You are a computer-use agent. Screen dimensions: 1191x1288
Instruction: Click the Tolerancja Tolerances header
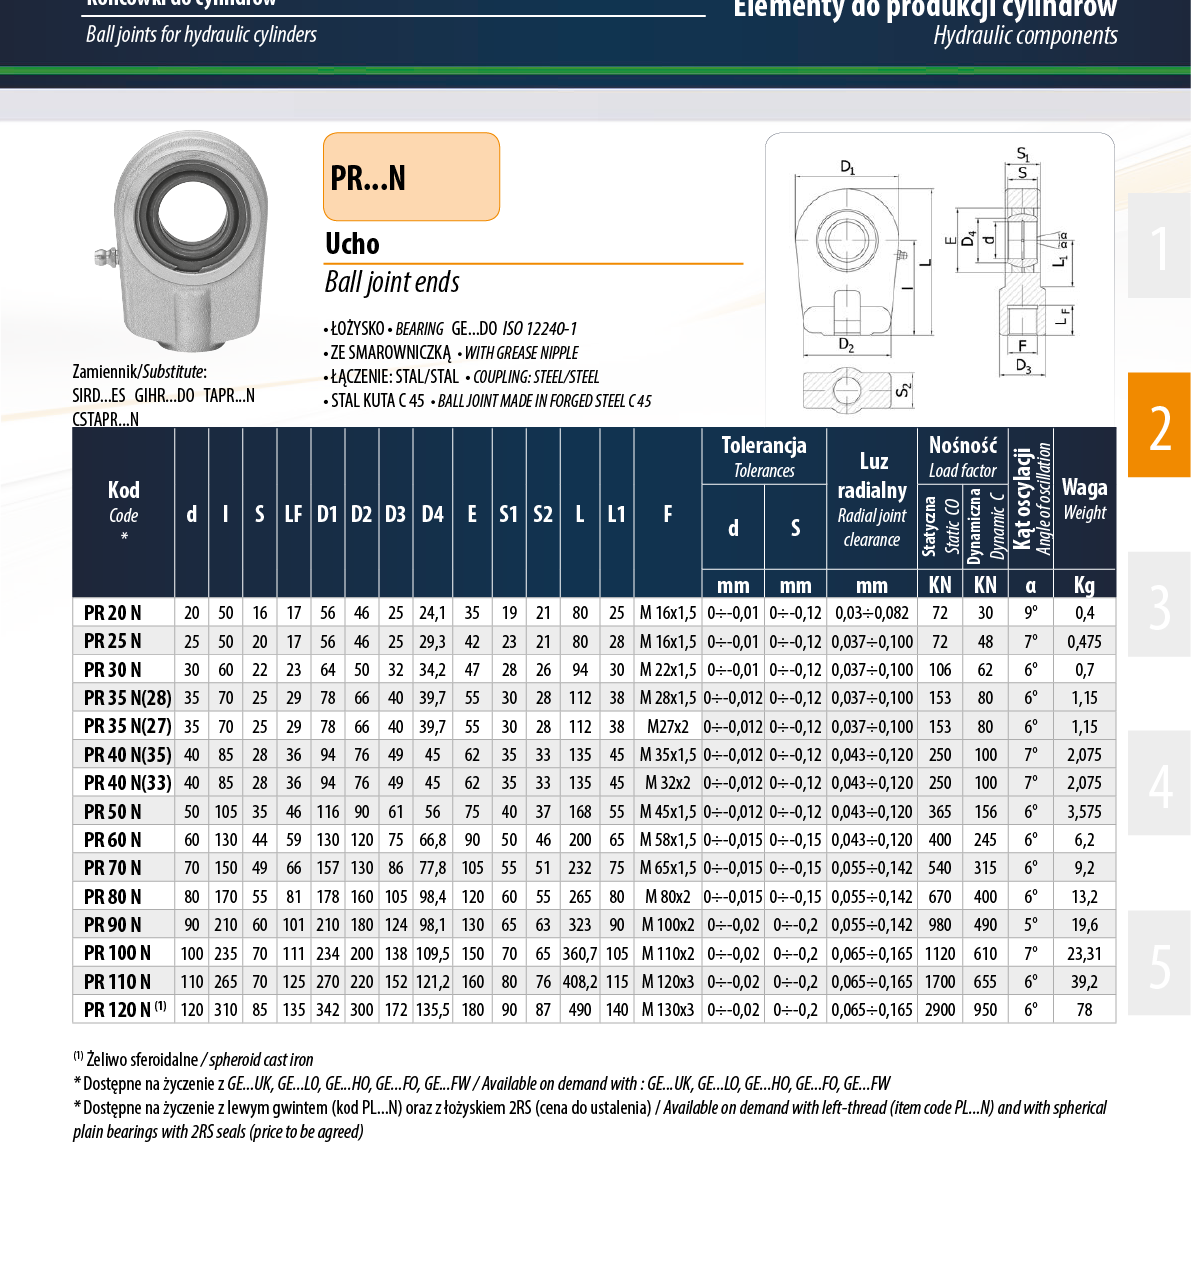[764, 456]
